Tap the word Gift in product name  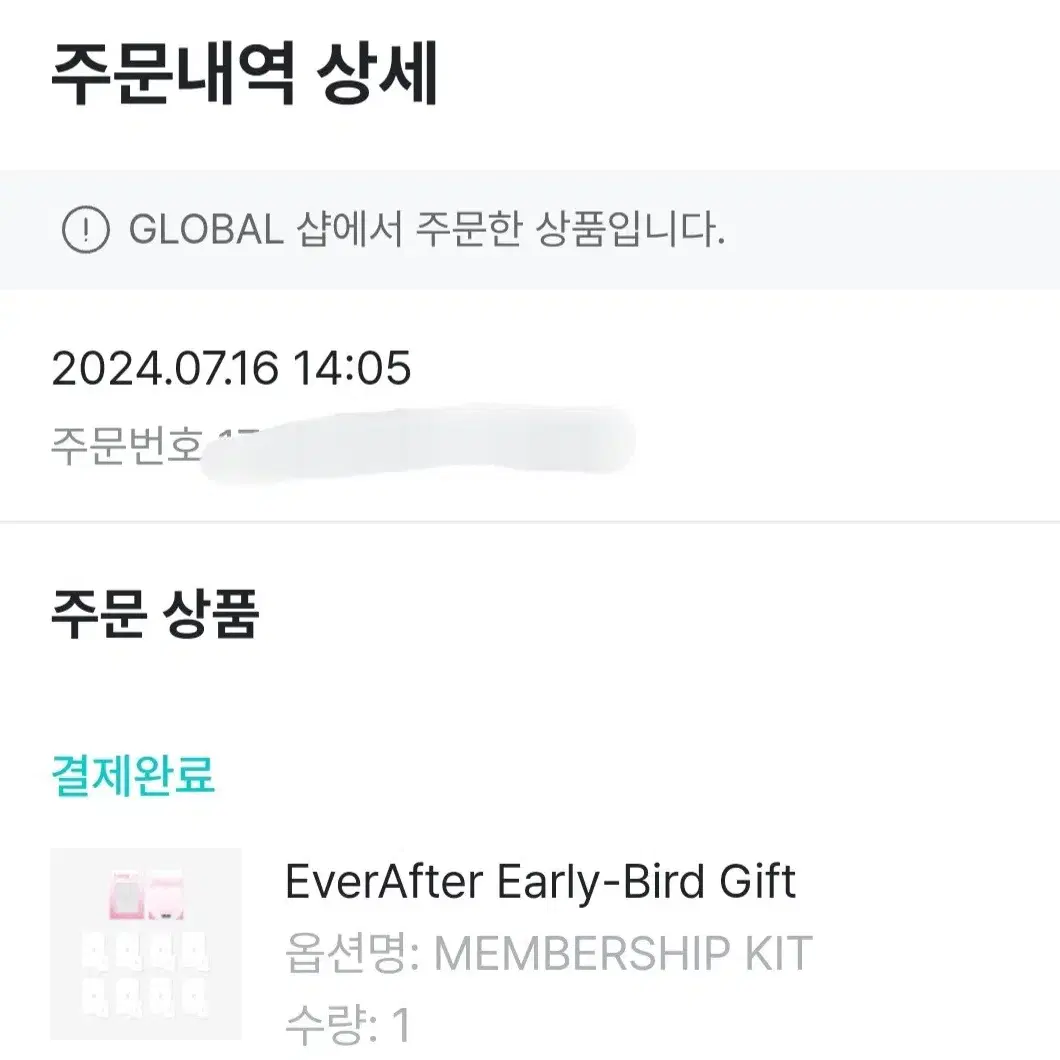point(757,882)
